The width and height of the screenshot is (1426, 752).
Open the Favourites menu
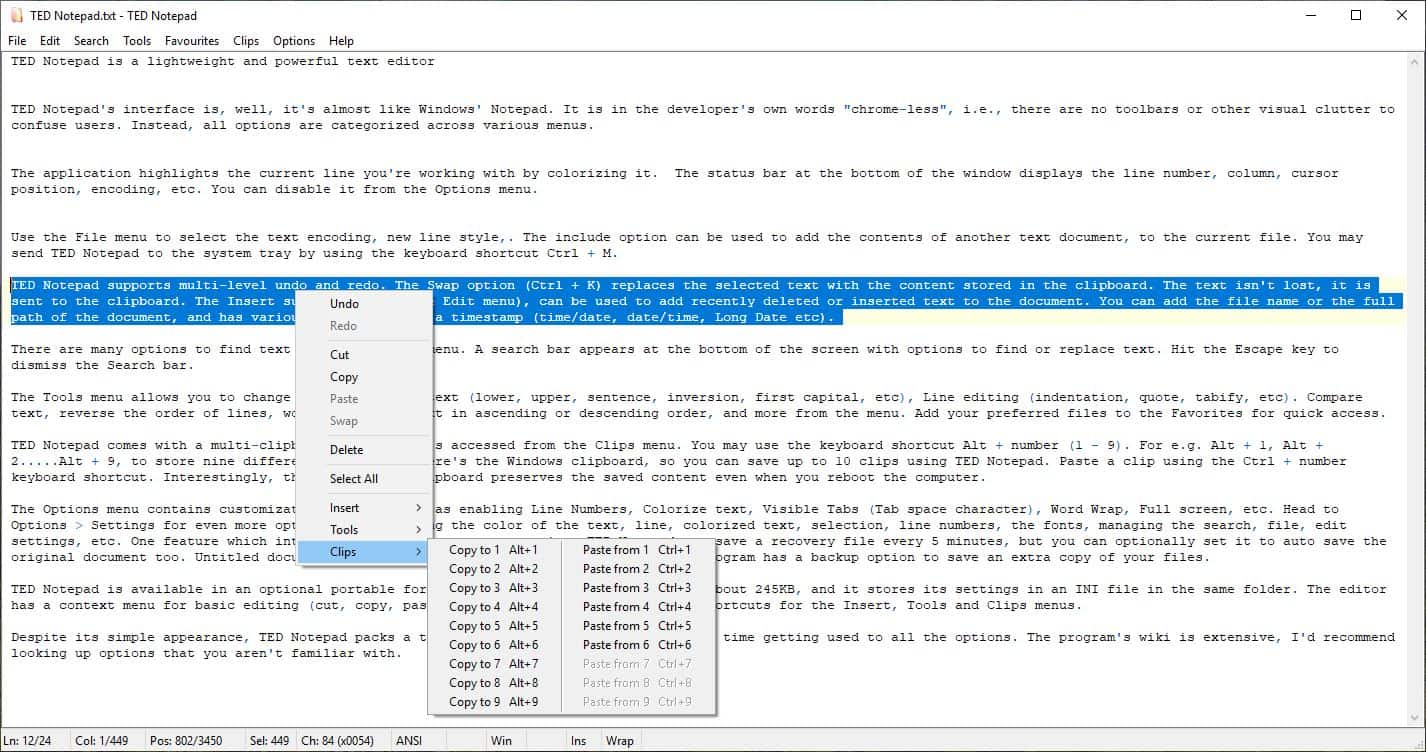tap(192, 41)
